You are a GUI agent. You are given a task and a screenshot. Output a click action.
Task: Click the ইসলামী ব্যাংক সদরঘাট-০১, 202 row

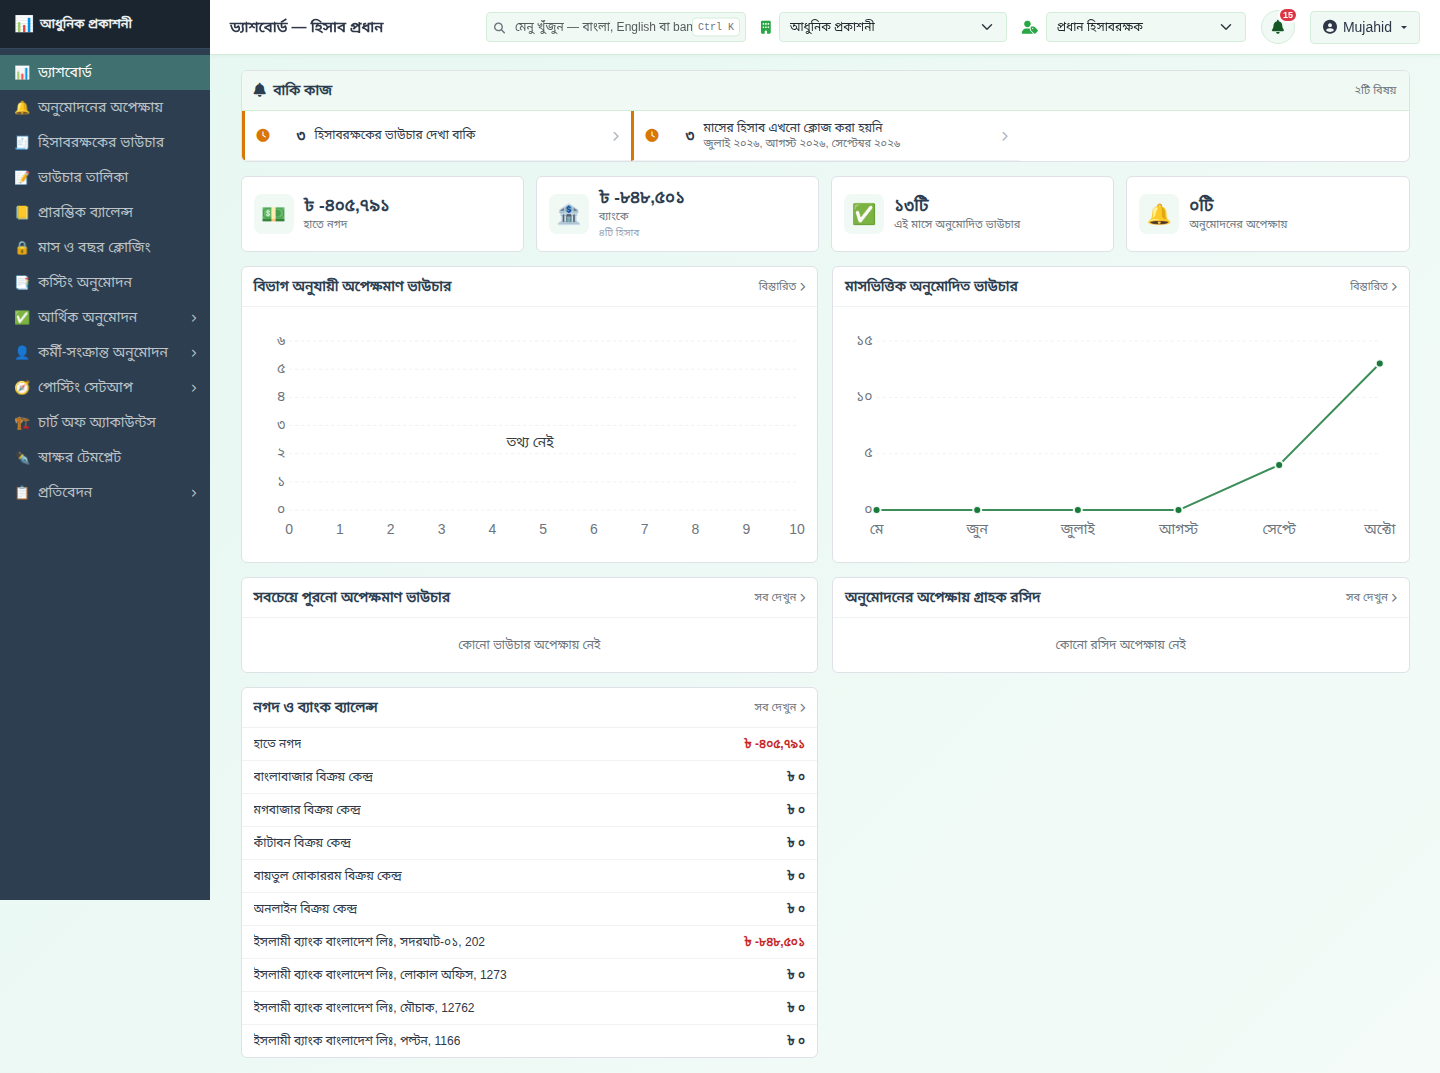529,942
